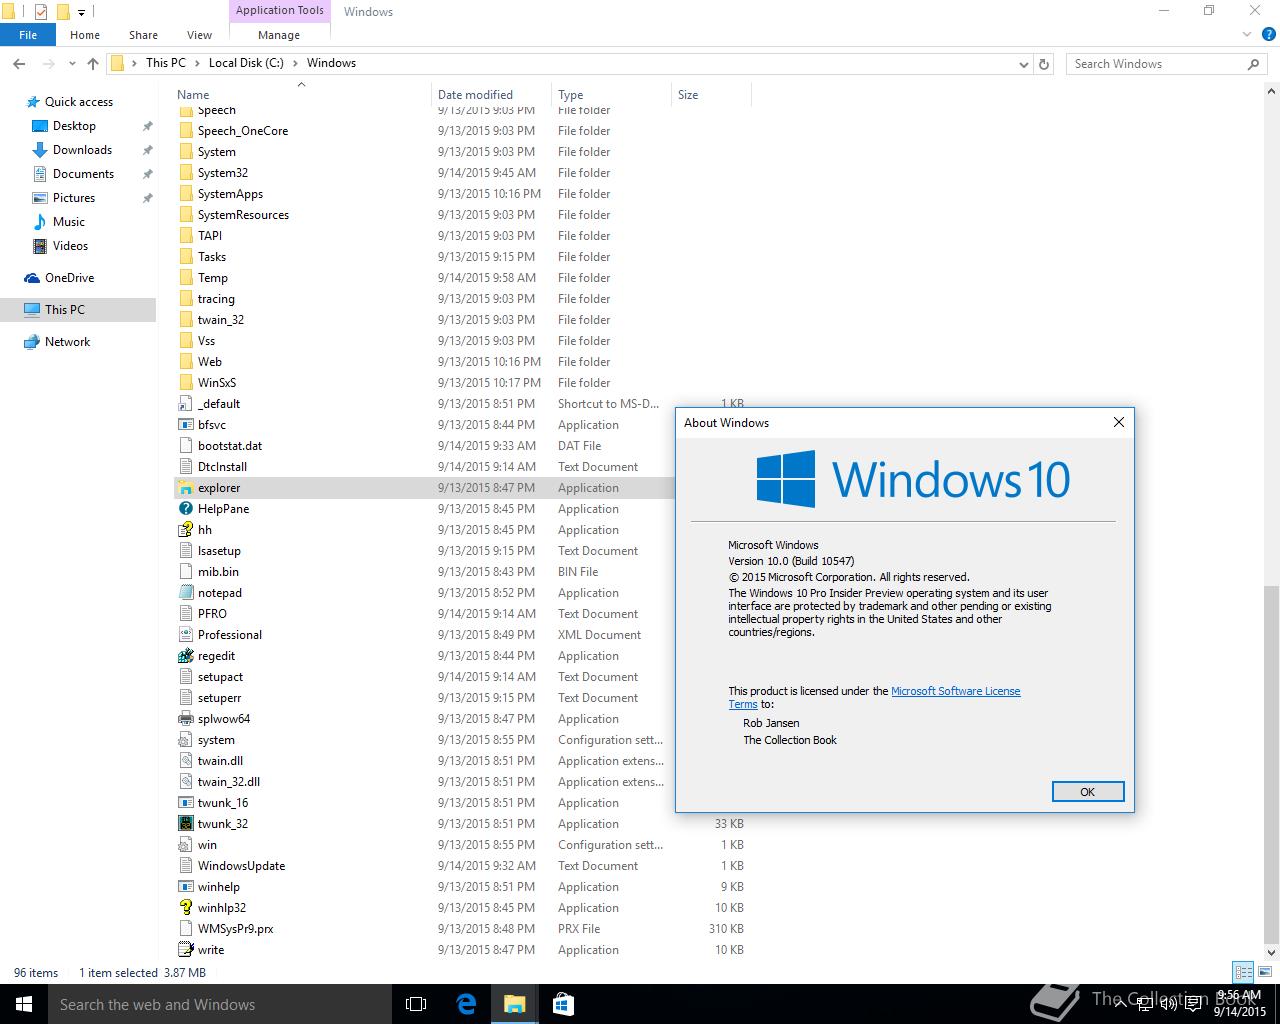This screenshot has width=1280, height=1024.
Task: Click the twunk_32 application icon
Action: (185, 824)
